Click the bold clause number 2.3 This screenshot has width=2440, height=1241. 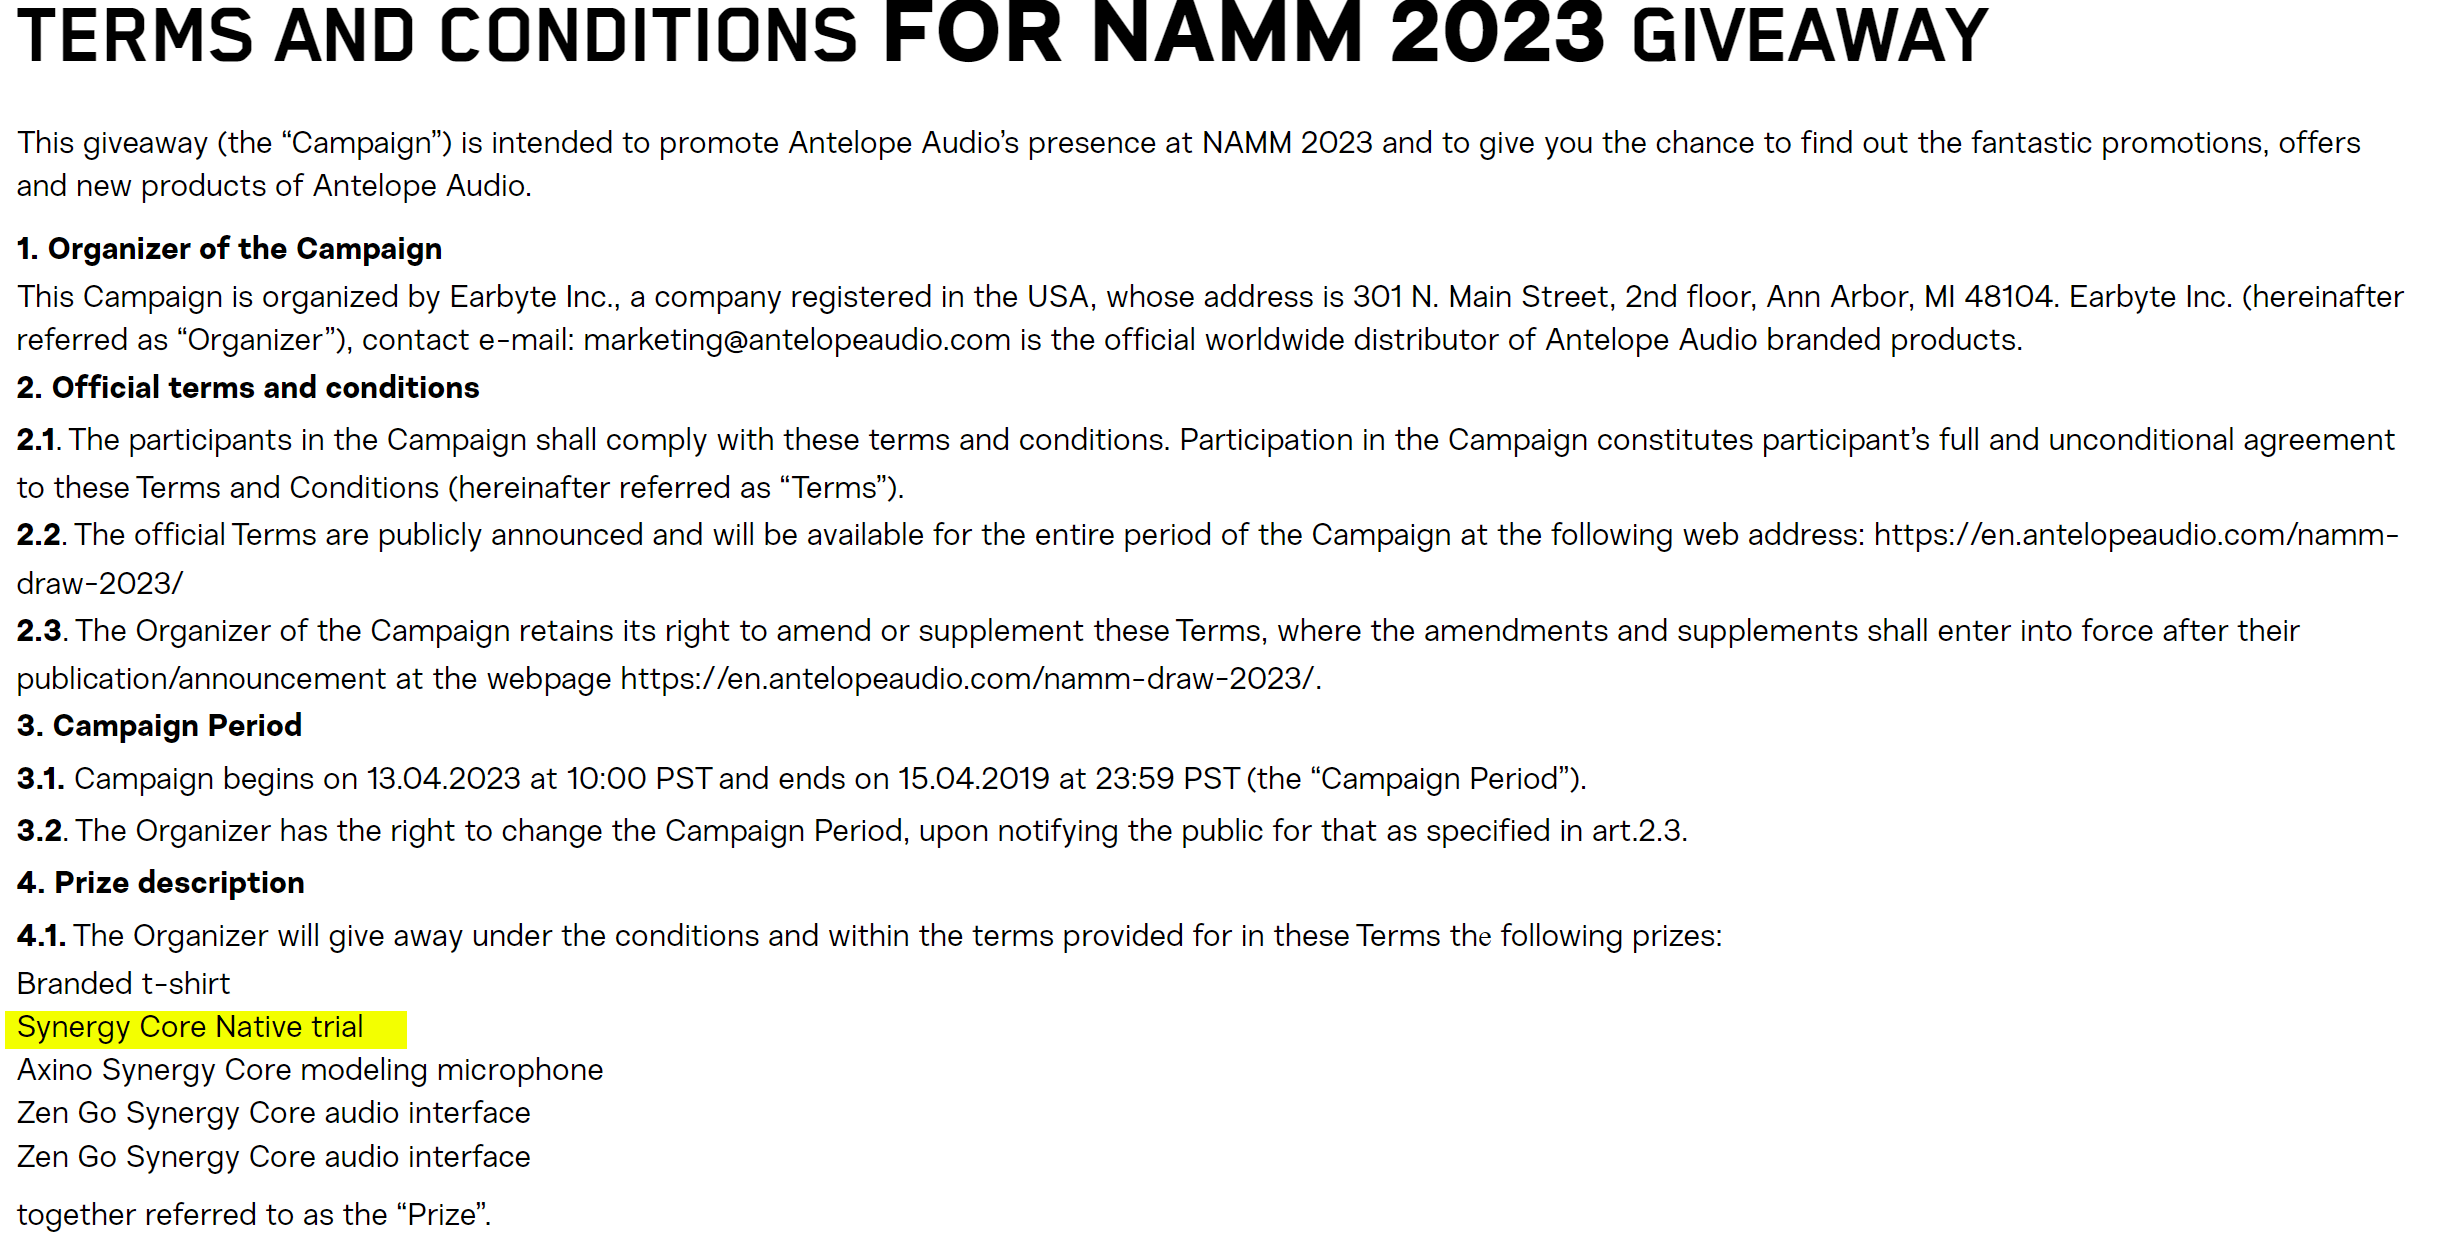40,631
